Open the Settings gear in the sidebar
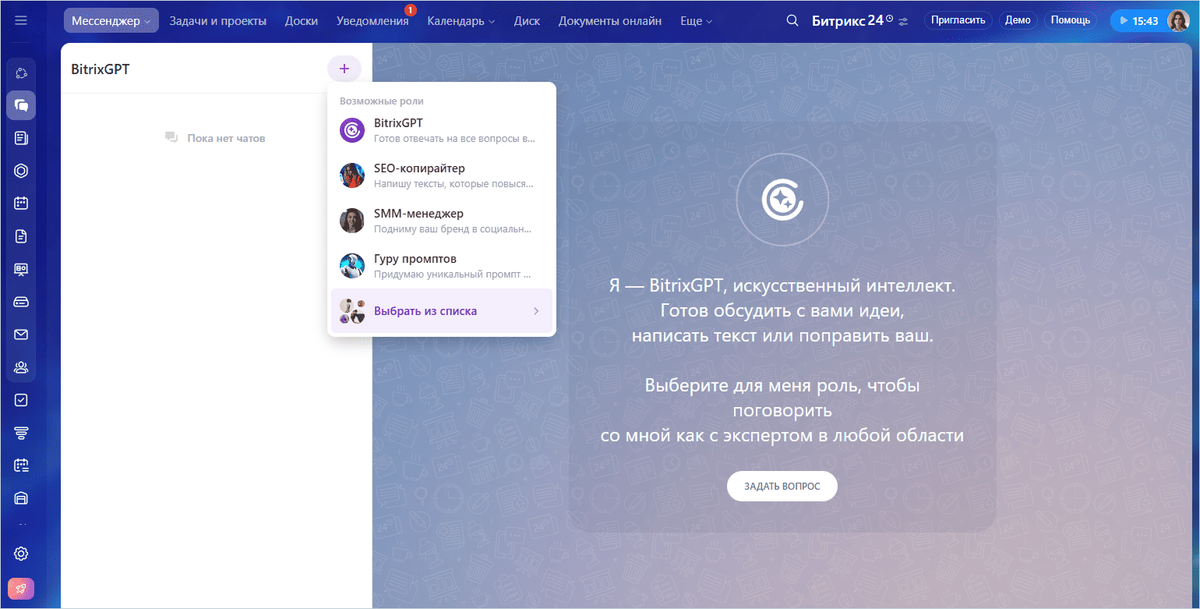This screenshot has height=609, width=1200. point(21,553)
